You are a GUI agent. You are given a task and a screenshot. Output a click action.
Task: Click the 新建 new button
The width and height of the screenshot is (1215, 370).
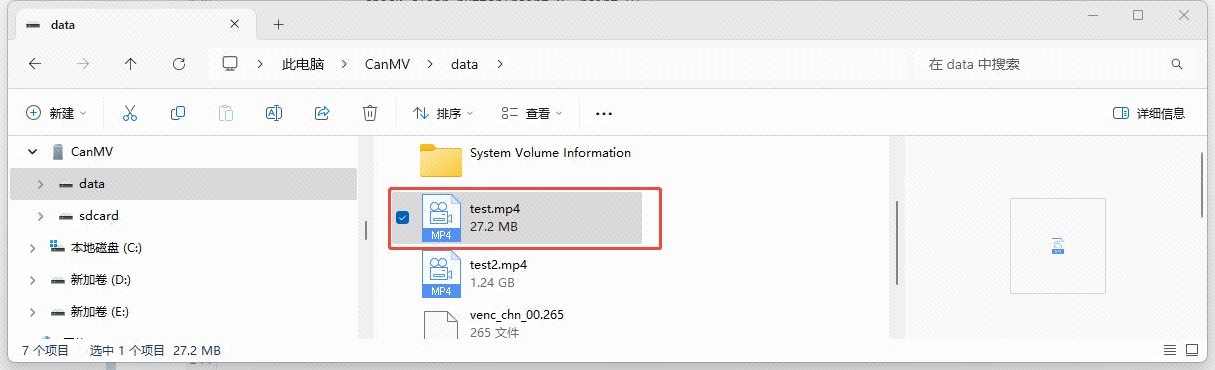tap(56, 114)
